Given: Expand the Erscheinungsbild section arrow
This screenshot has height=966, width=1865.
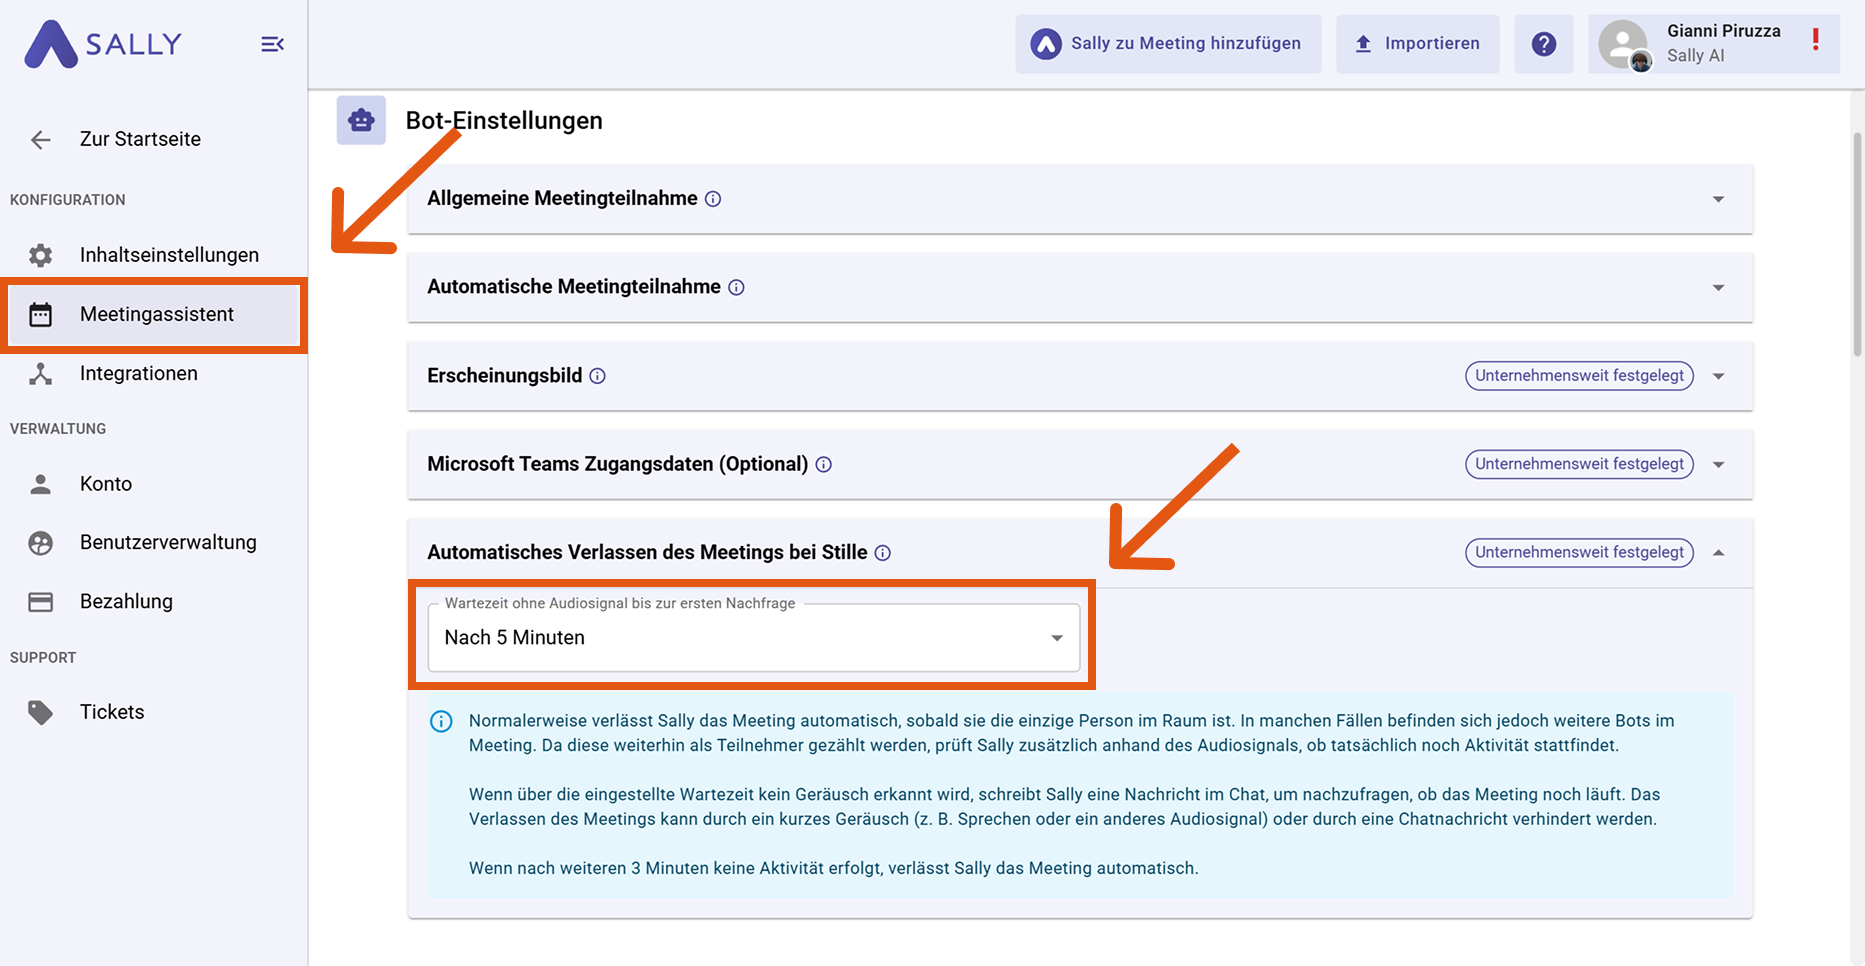Looking at the screenshot, I should coord(1718,377).
